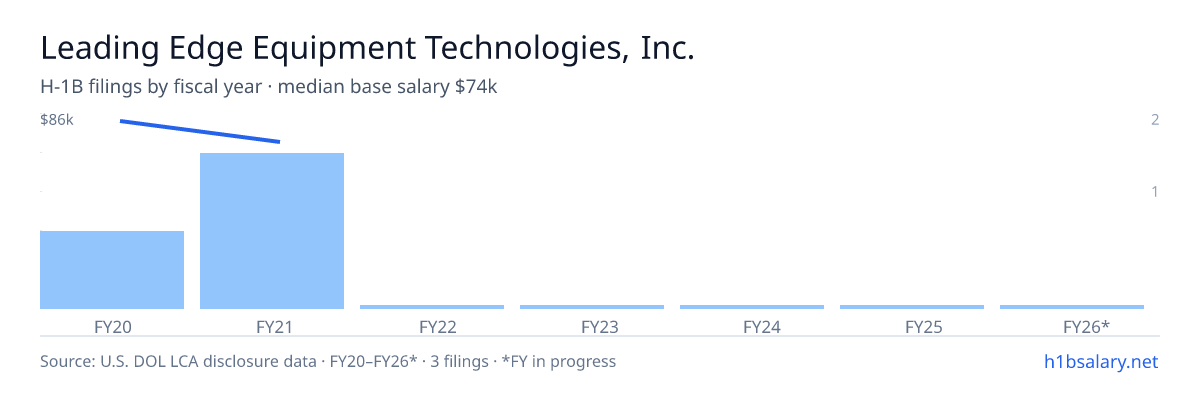Screen dimensions: 1200x400
Task: Click the FY20 axis label
Action: coord(112,326)
